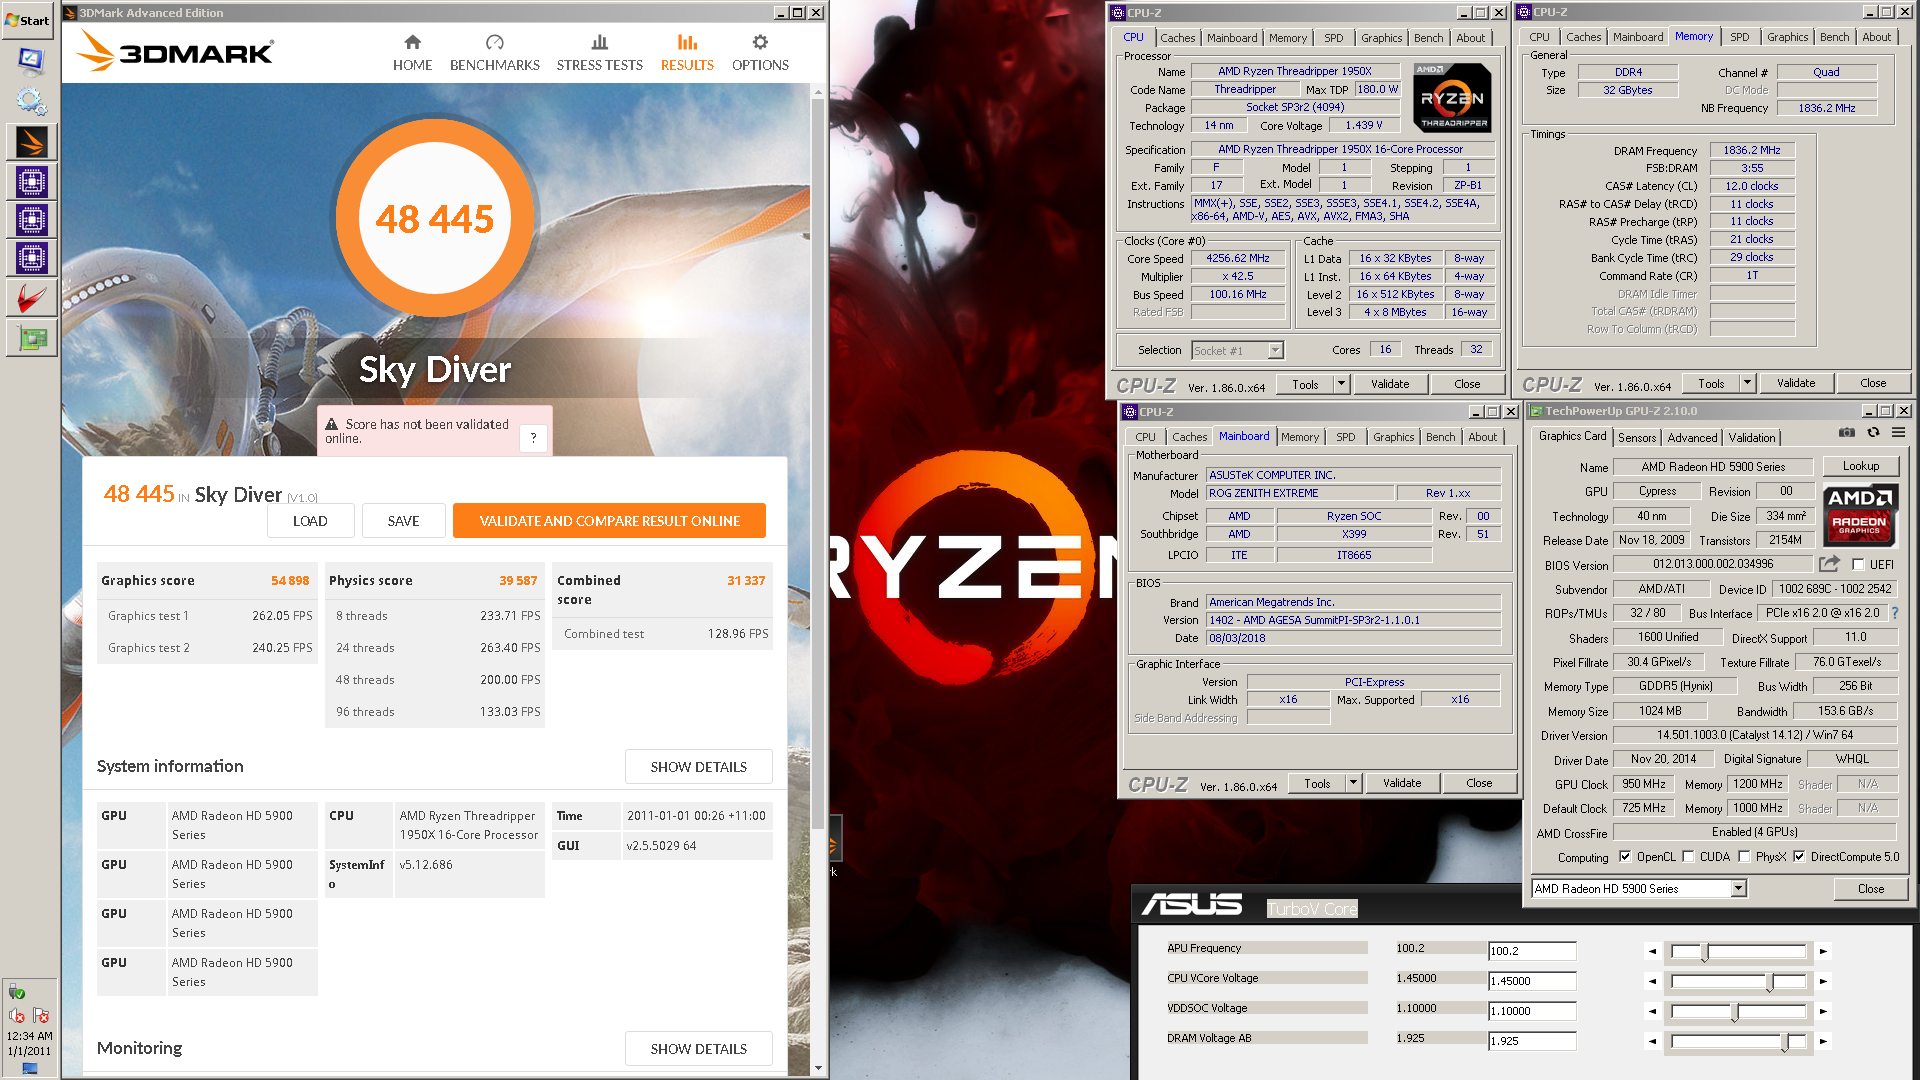Click DRAM Voltage AB increase arrow
Screen dimensions: 1920x1080
[1823, 1041]
